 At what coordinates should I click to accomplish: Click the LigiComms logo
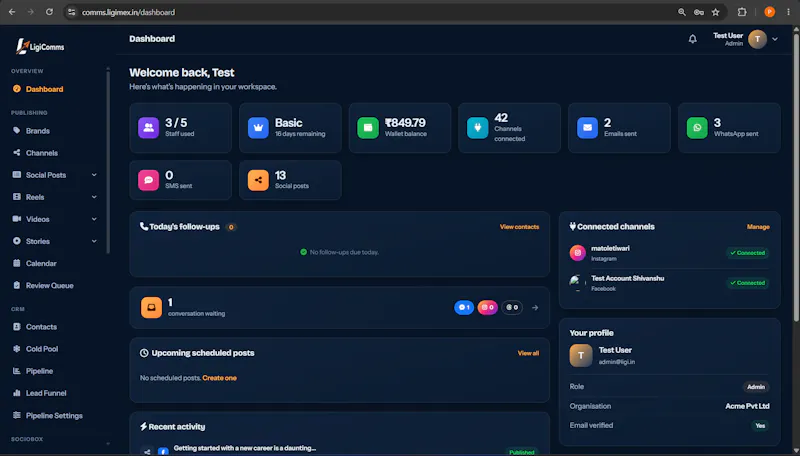[x=40, y=46]
